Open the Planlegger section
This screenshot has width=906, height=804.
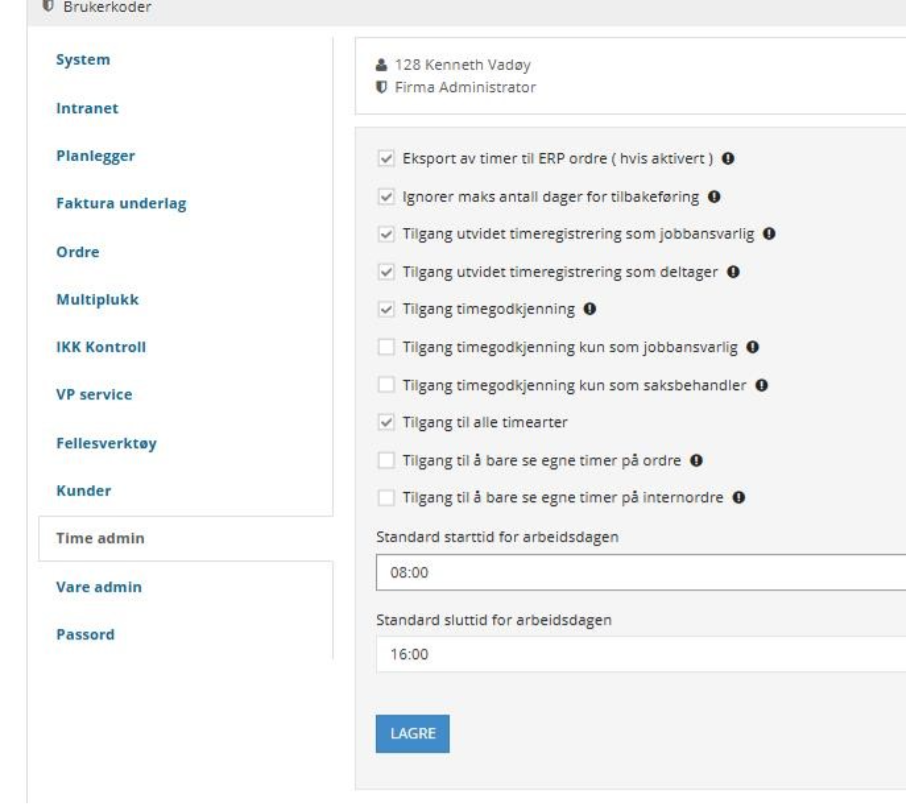point(95,156)
